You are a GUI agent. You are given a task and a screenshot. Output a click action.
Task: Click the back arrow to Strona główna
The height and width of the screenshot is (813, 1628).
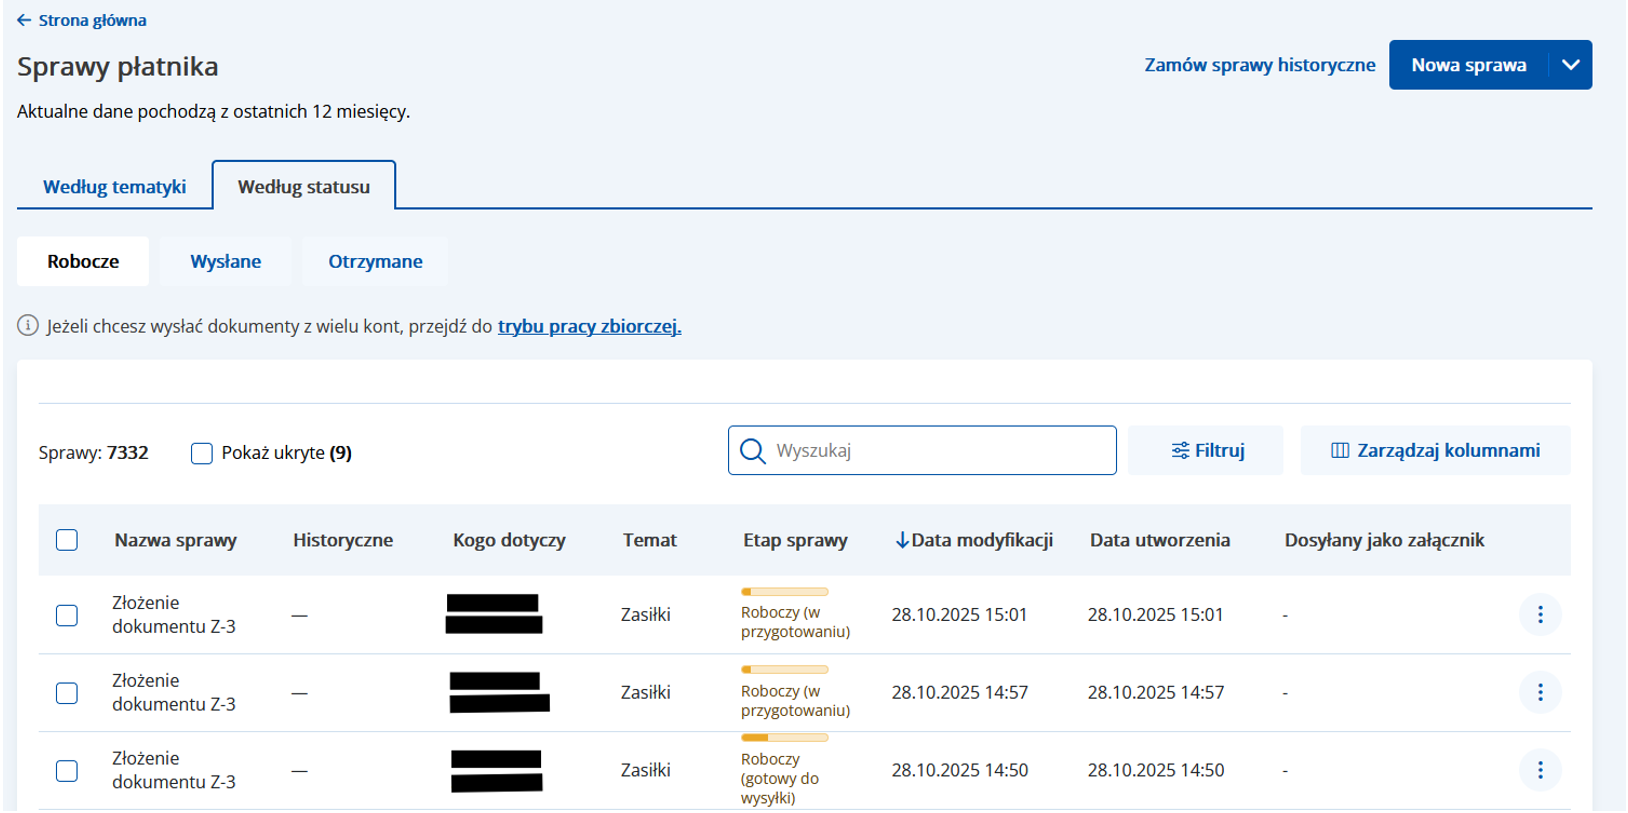[x=24, y=20]
